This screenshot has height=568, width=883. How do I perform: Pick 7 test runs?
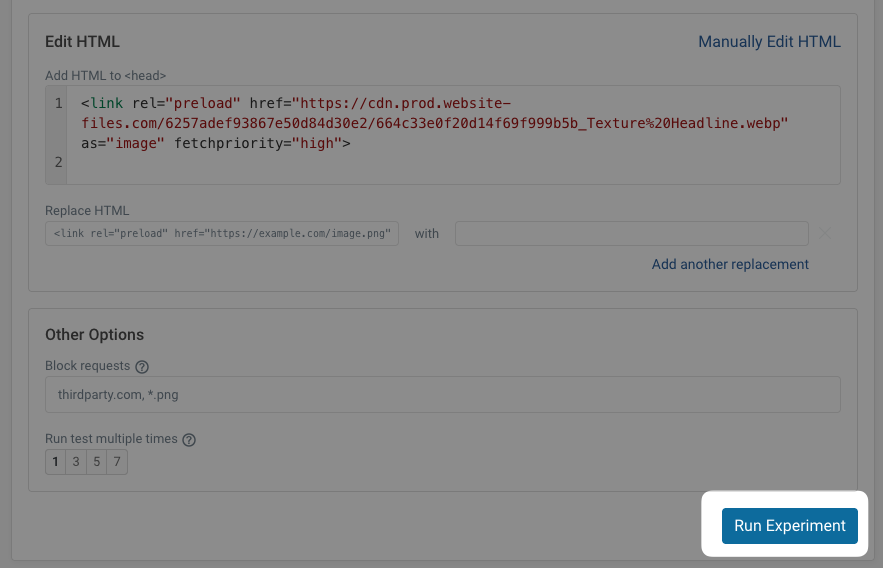pyautogui.click(x=117, y=462)
